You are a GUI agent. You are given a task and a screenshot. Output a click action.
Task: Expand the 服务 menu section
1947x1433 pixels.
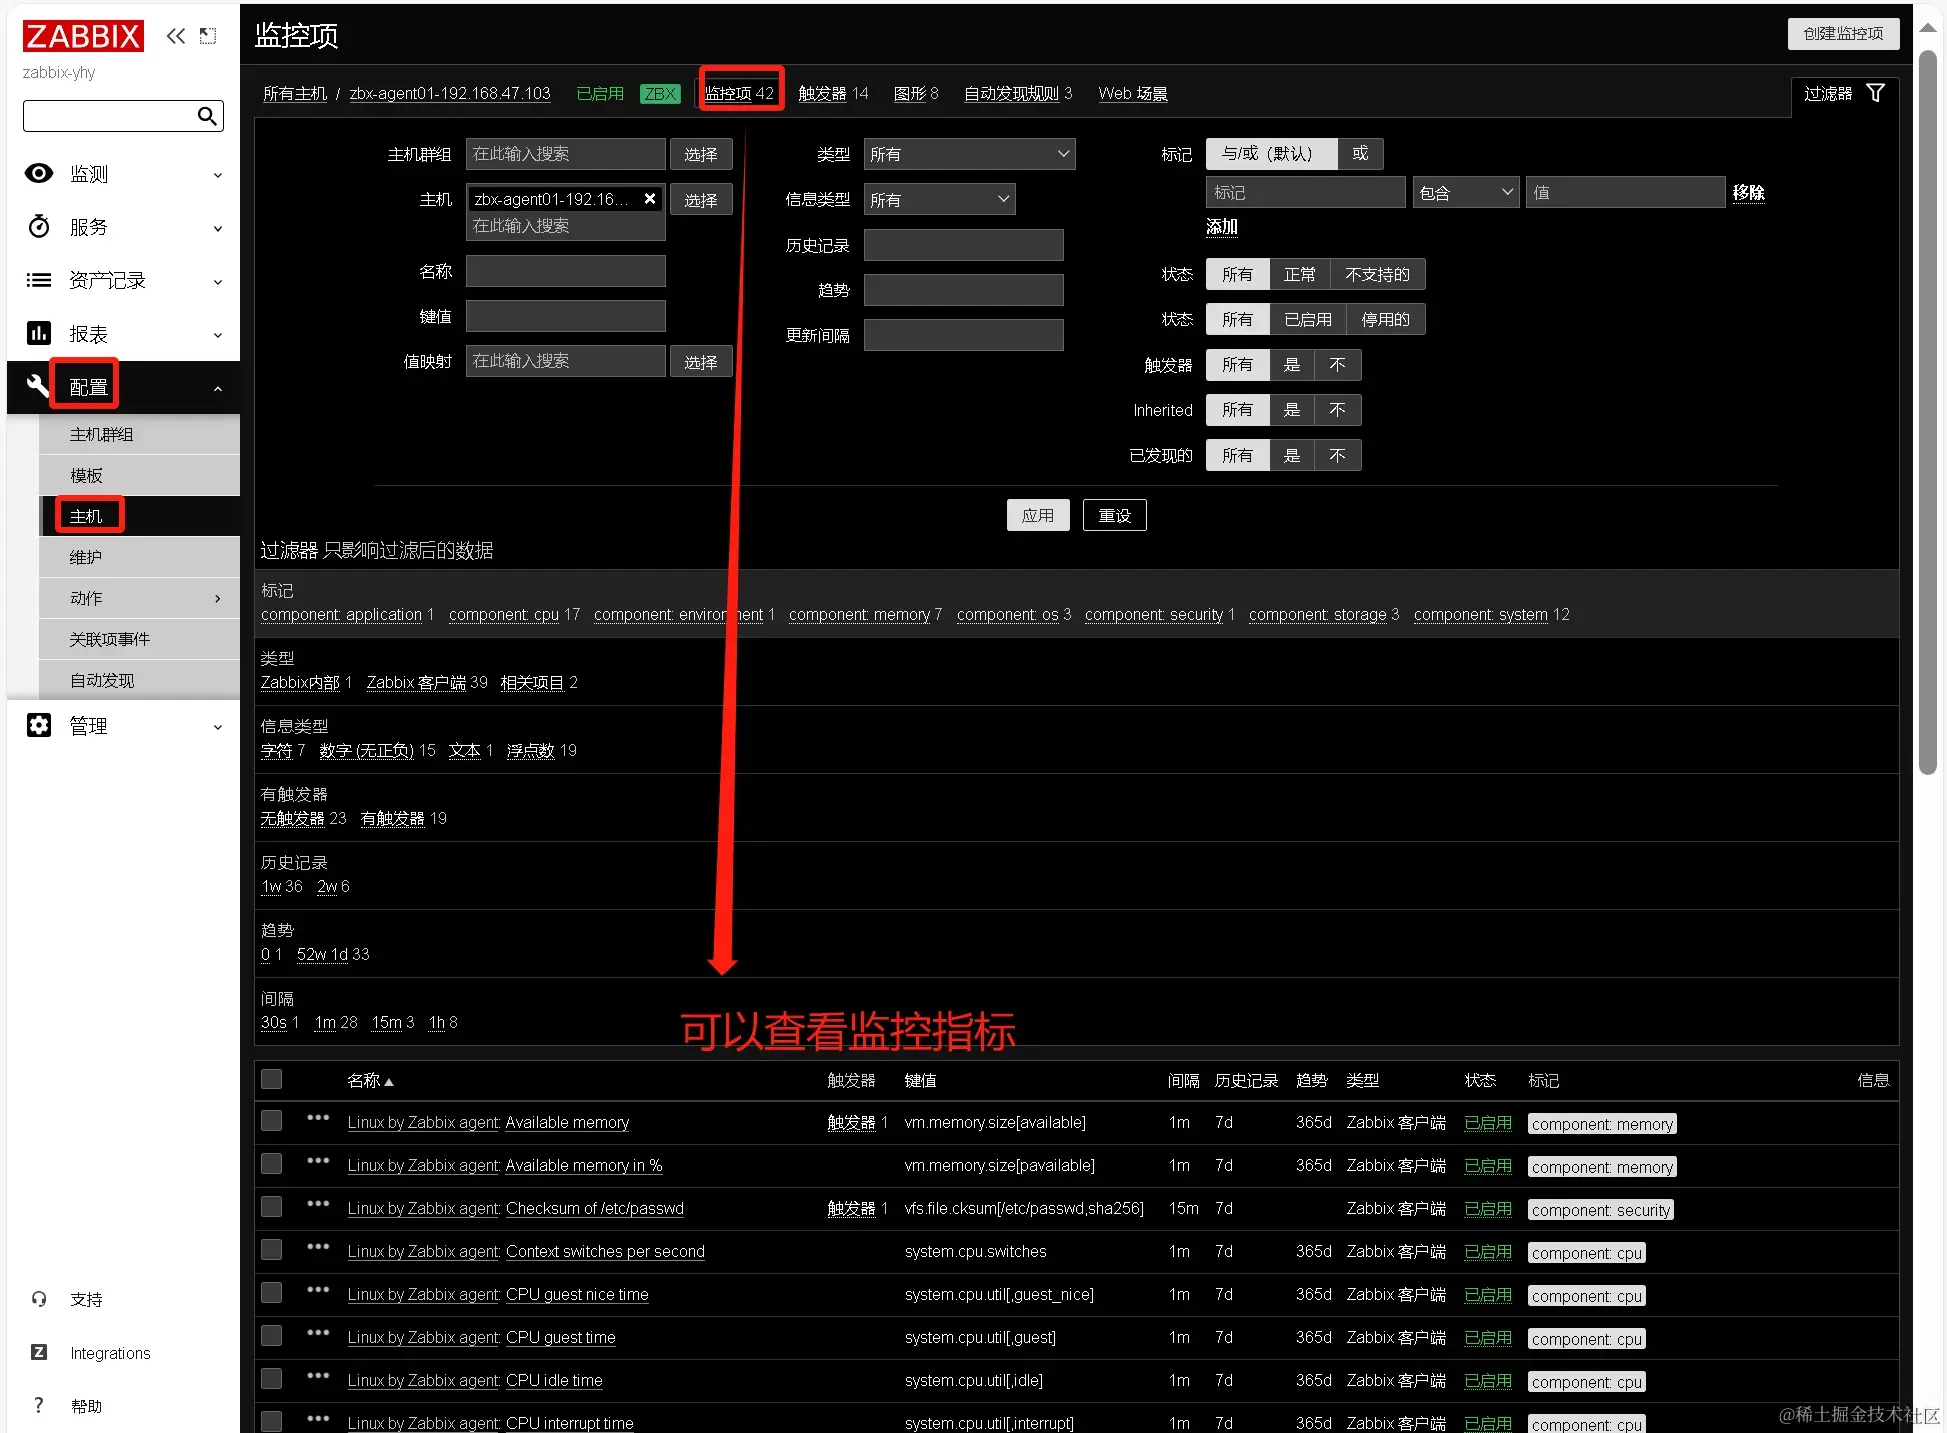[123, 227]
